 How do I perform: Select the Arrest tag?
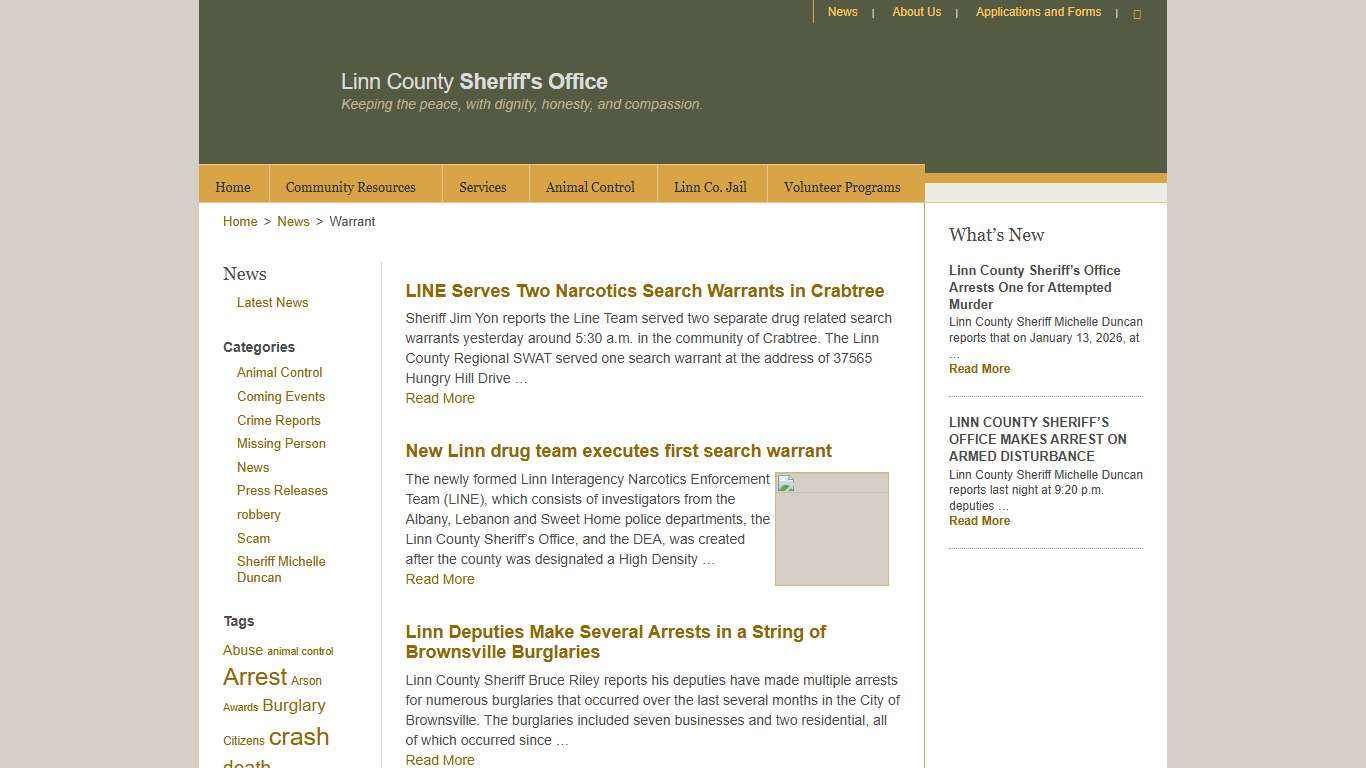pos(254,677)
